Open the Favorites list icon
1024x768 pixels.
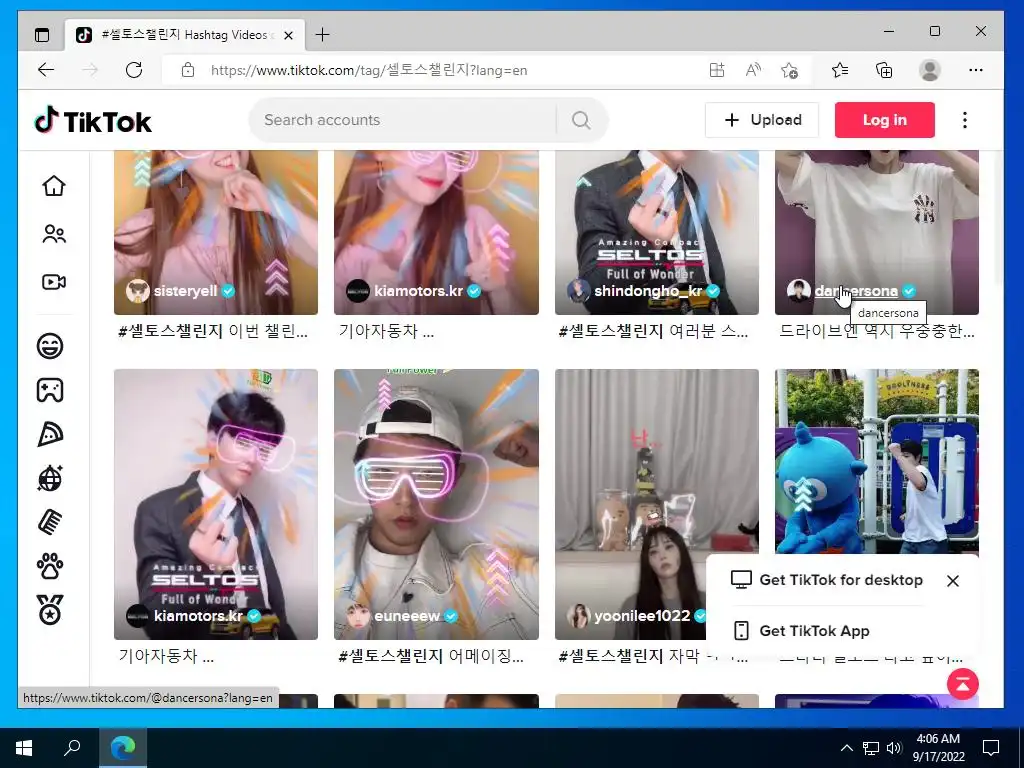click(x=840, y=70)
